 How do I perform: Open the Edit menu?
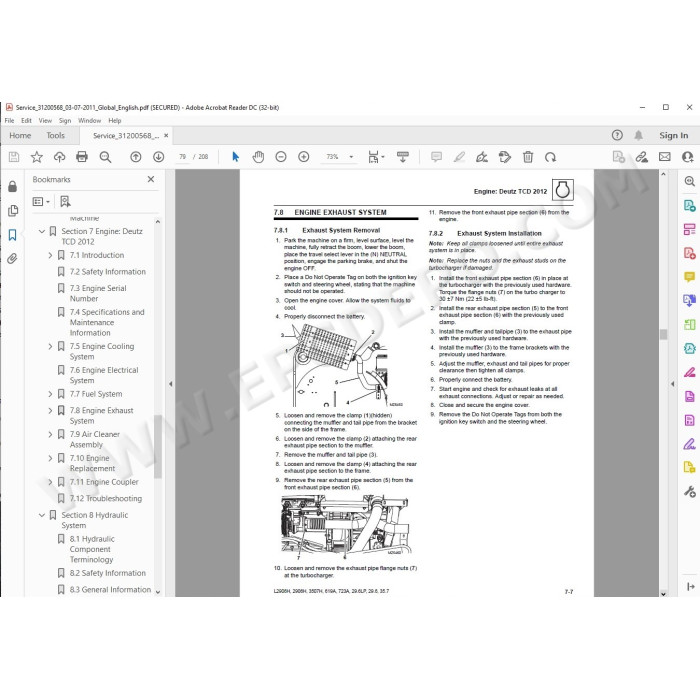coord(26,121)
